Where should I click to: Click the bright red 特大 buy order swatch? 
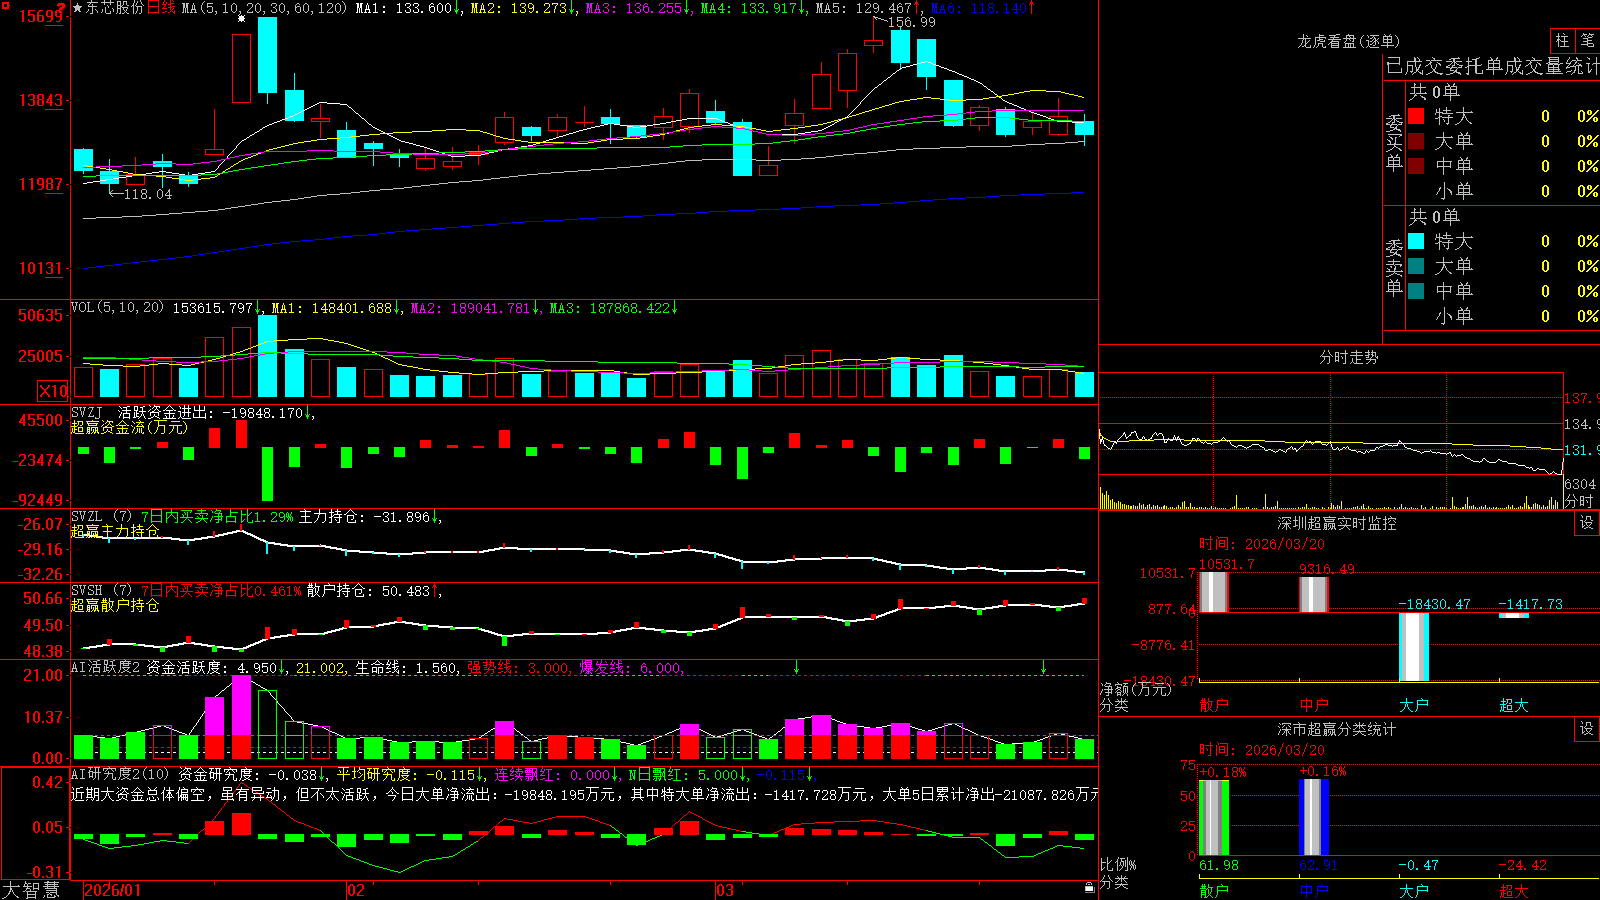tap(1416, 116)
